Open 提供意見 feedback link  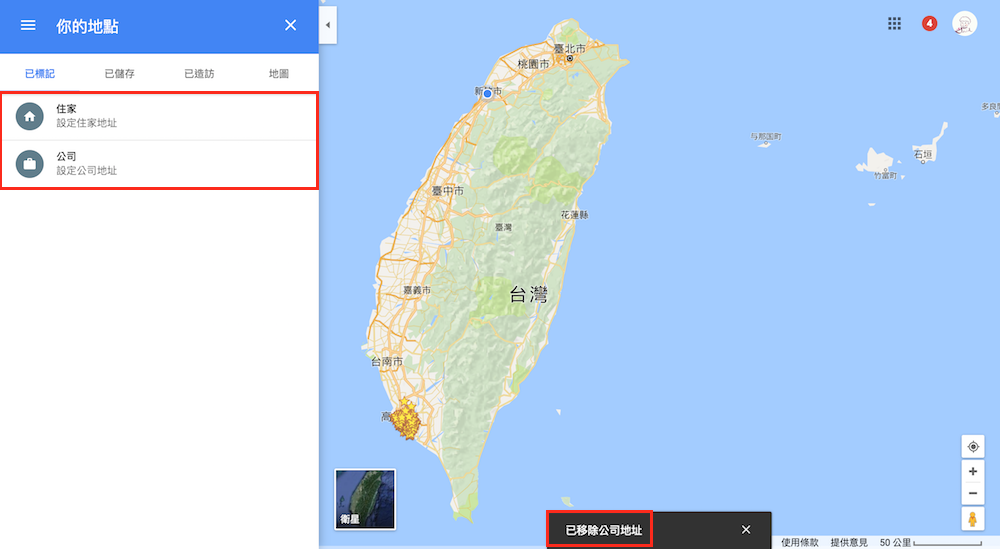(849, 543)
